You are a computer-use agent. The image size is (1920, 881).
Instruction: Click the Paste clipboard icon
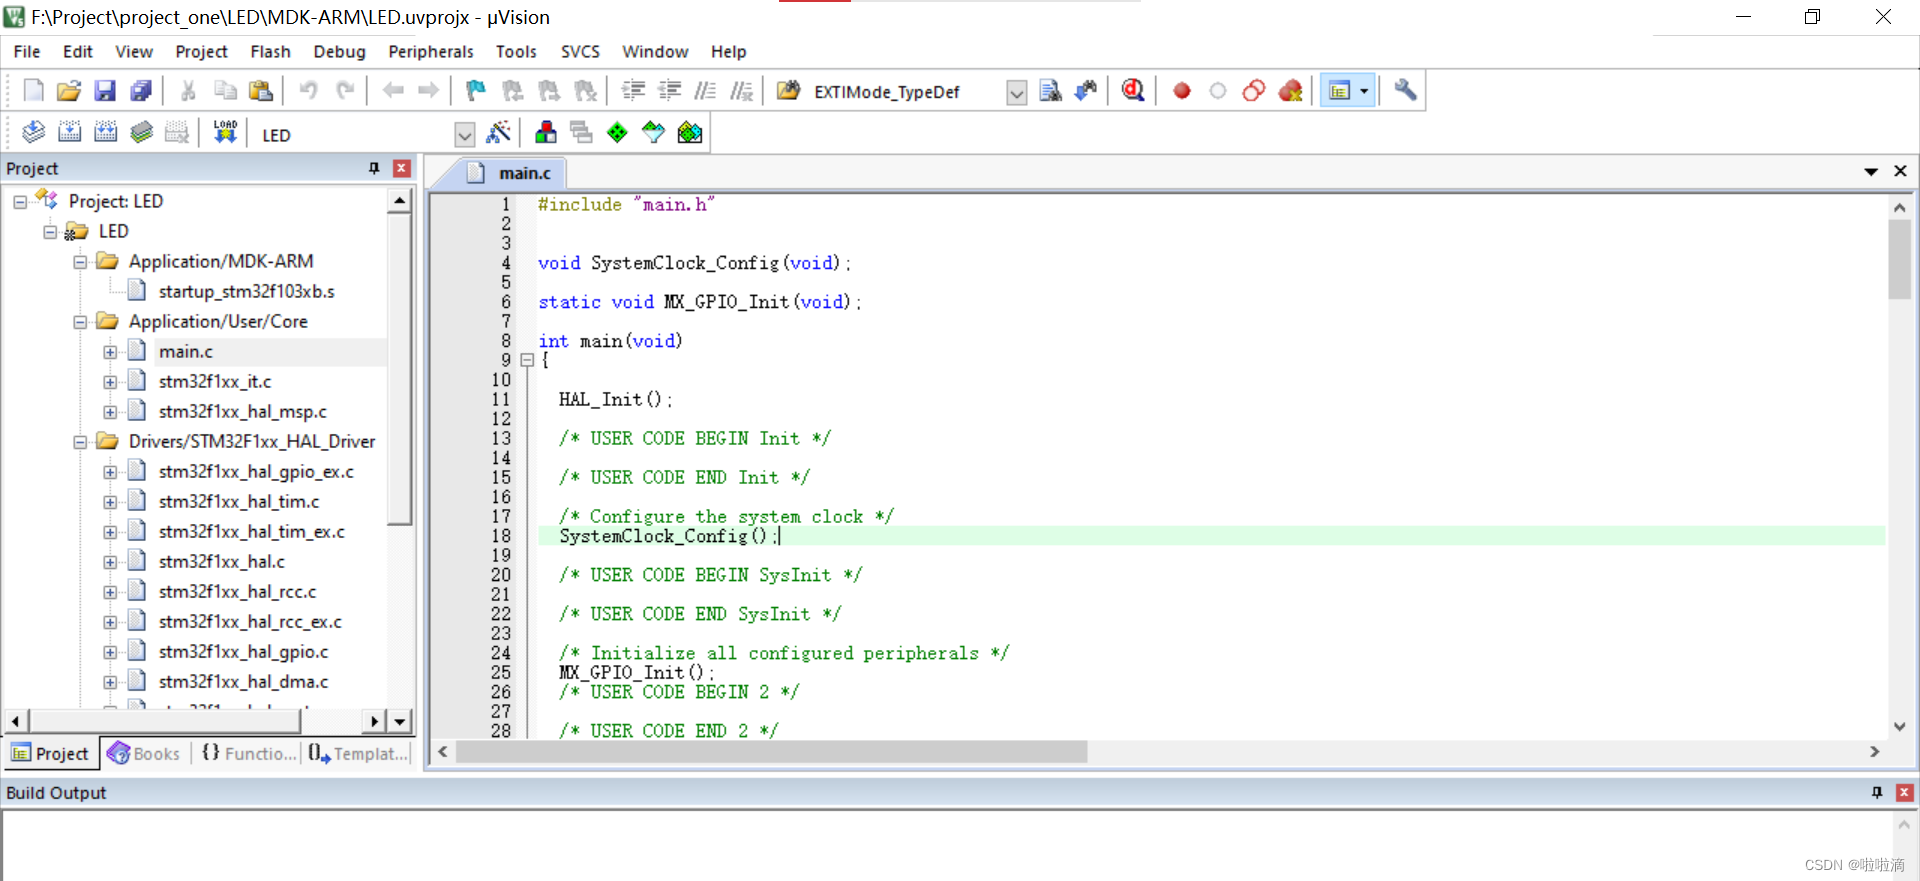coord(261,91)
